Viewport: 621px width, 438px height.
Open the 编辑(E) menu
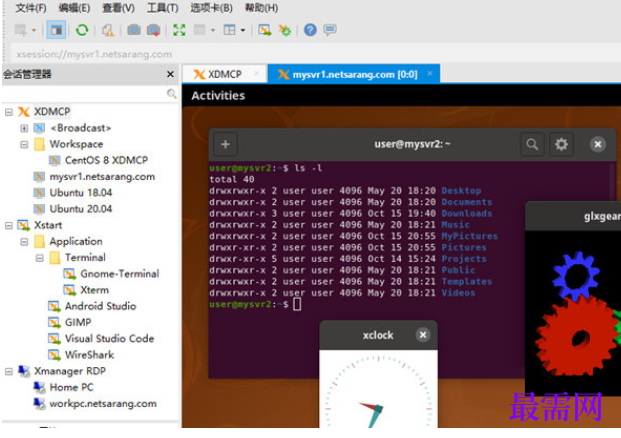pos(74,8)
